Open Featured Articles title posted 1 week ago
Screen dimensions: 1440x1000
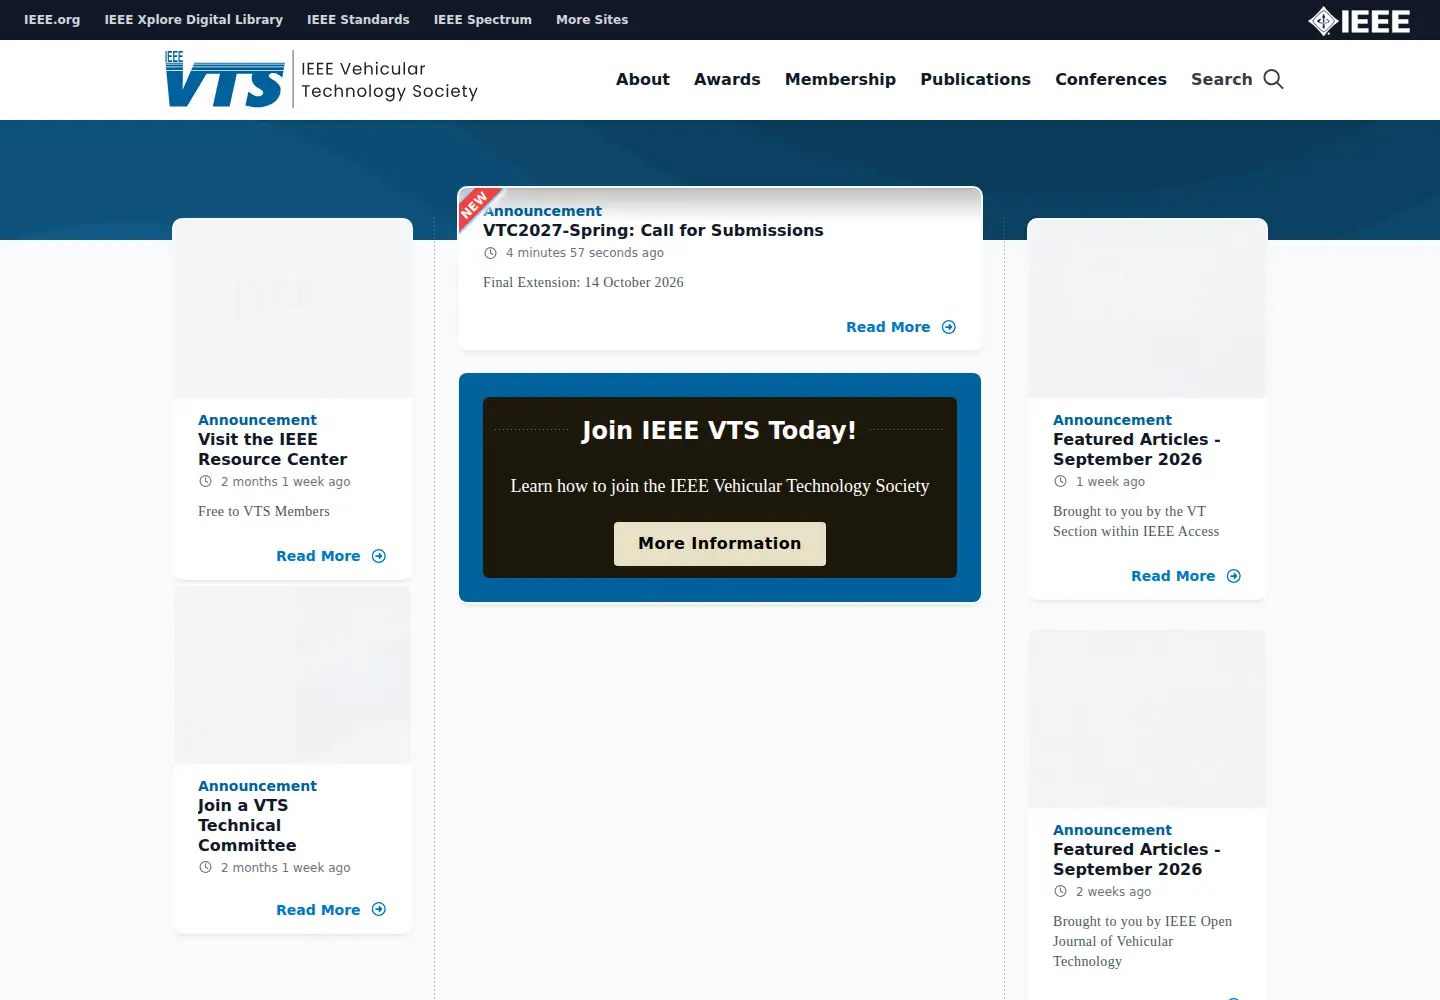coord(1137,449)
